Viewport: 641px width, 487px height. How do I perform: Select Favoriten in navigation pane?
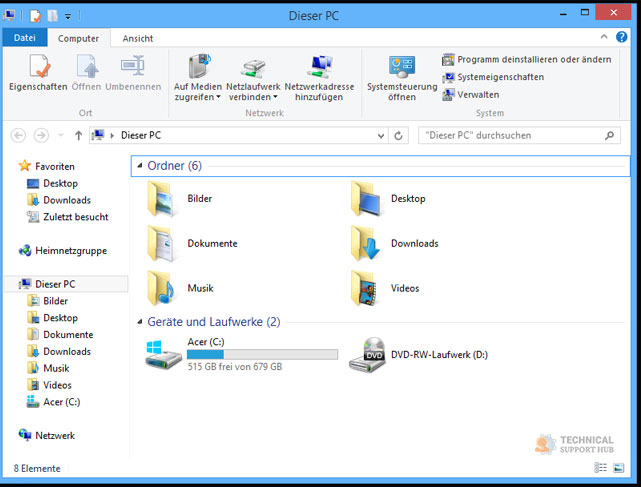pyautogui.click(x=47, y=166)
